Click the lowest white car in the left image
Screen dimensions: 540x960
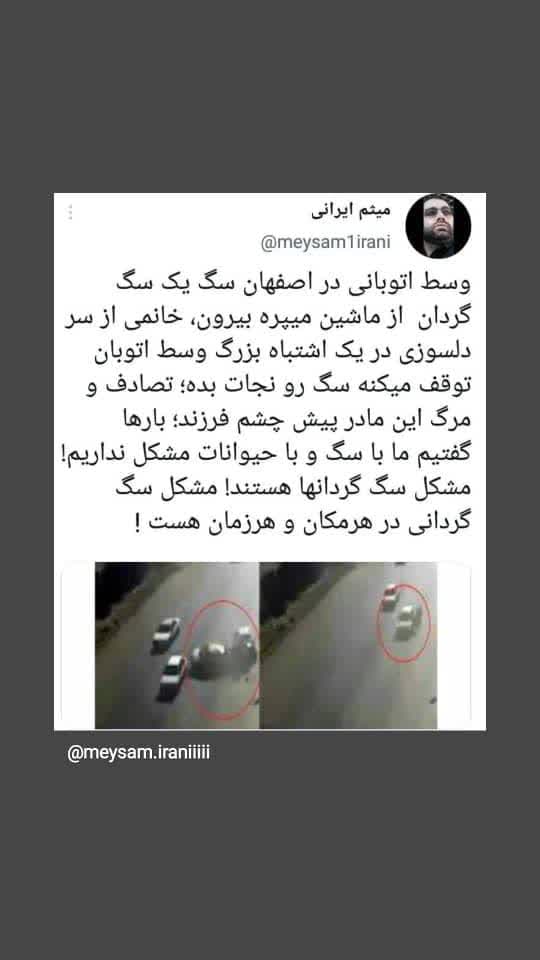pos(173,677)
